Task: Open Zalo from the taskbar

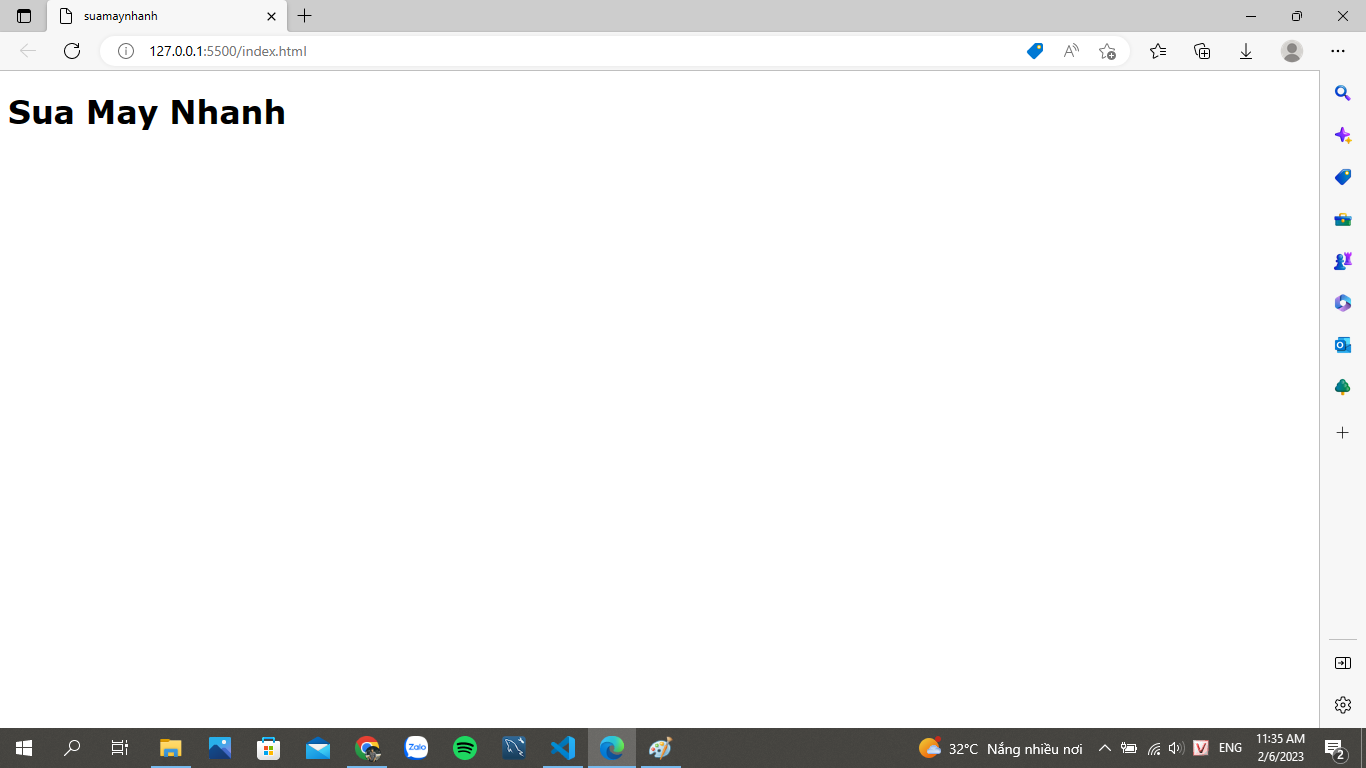Action: pos(416,748)
